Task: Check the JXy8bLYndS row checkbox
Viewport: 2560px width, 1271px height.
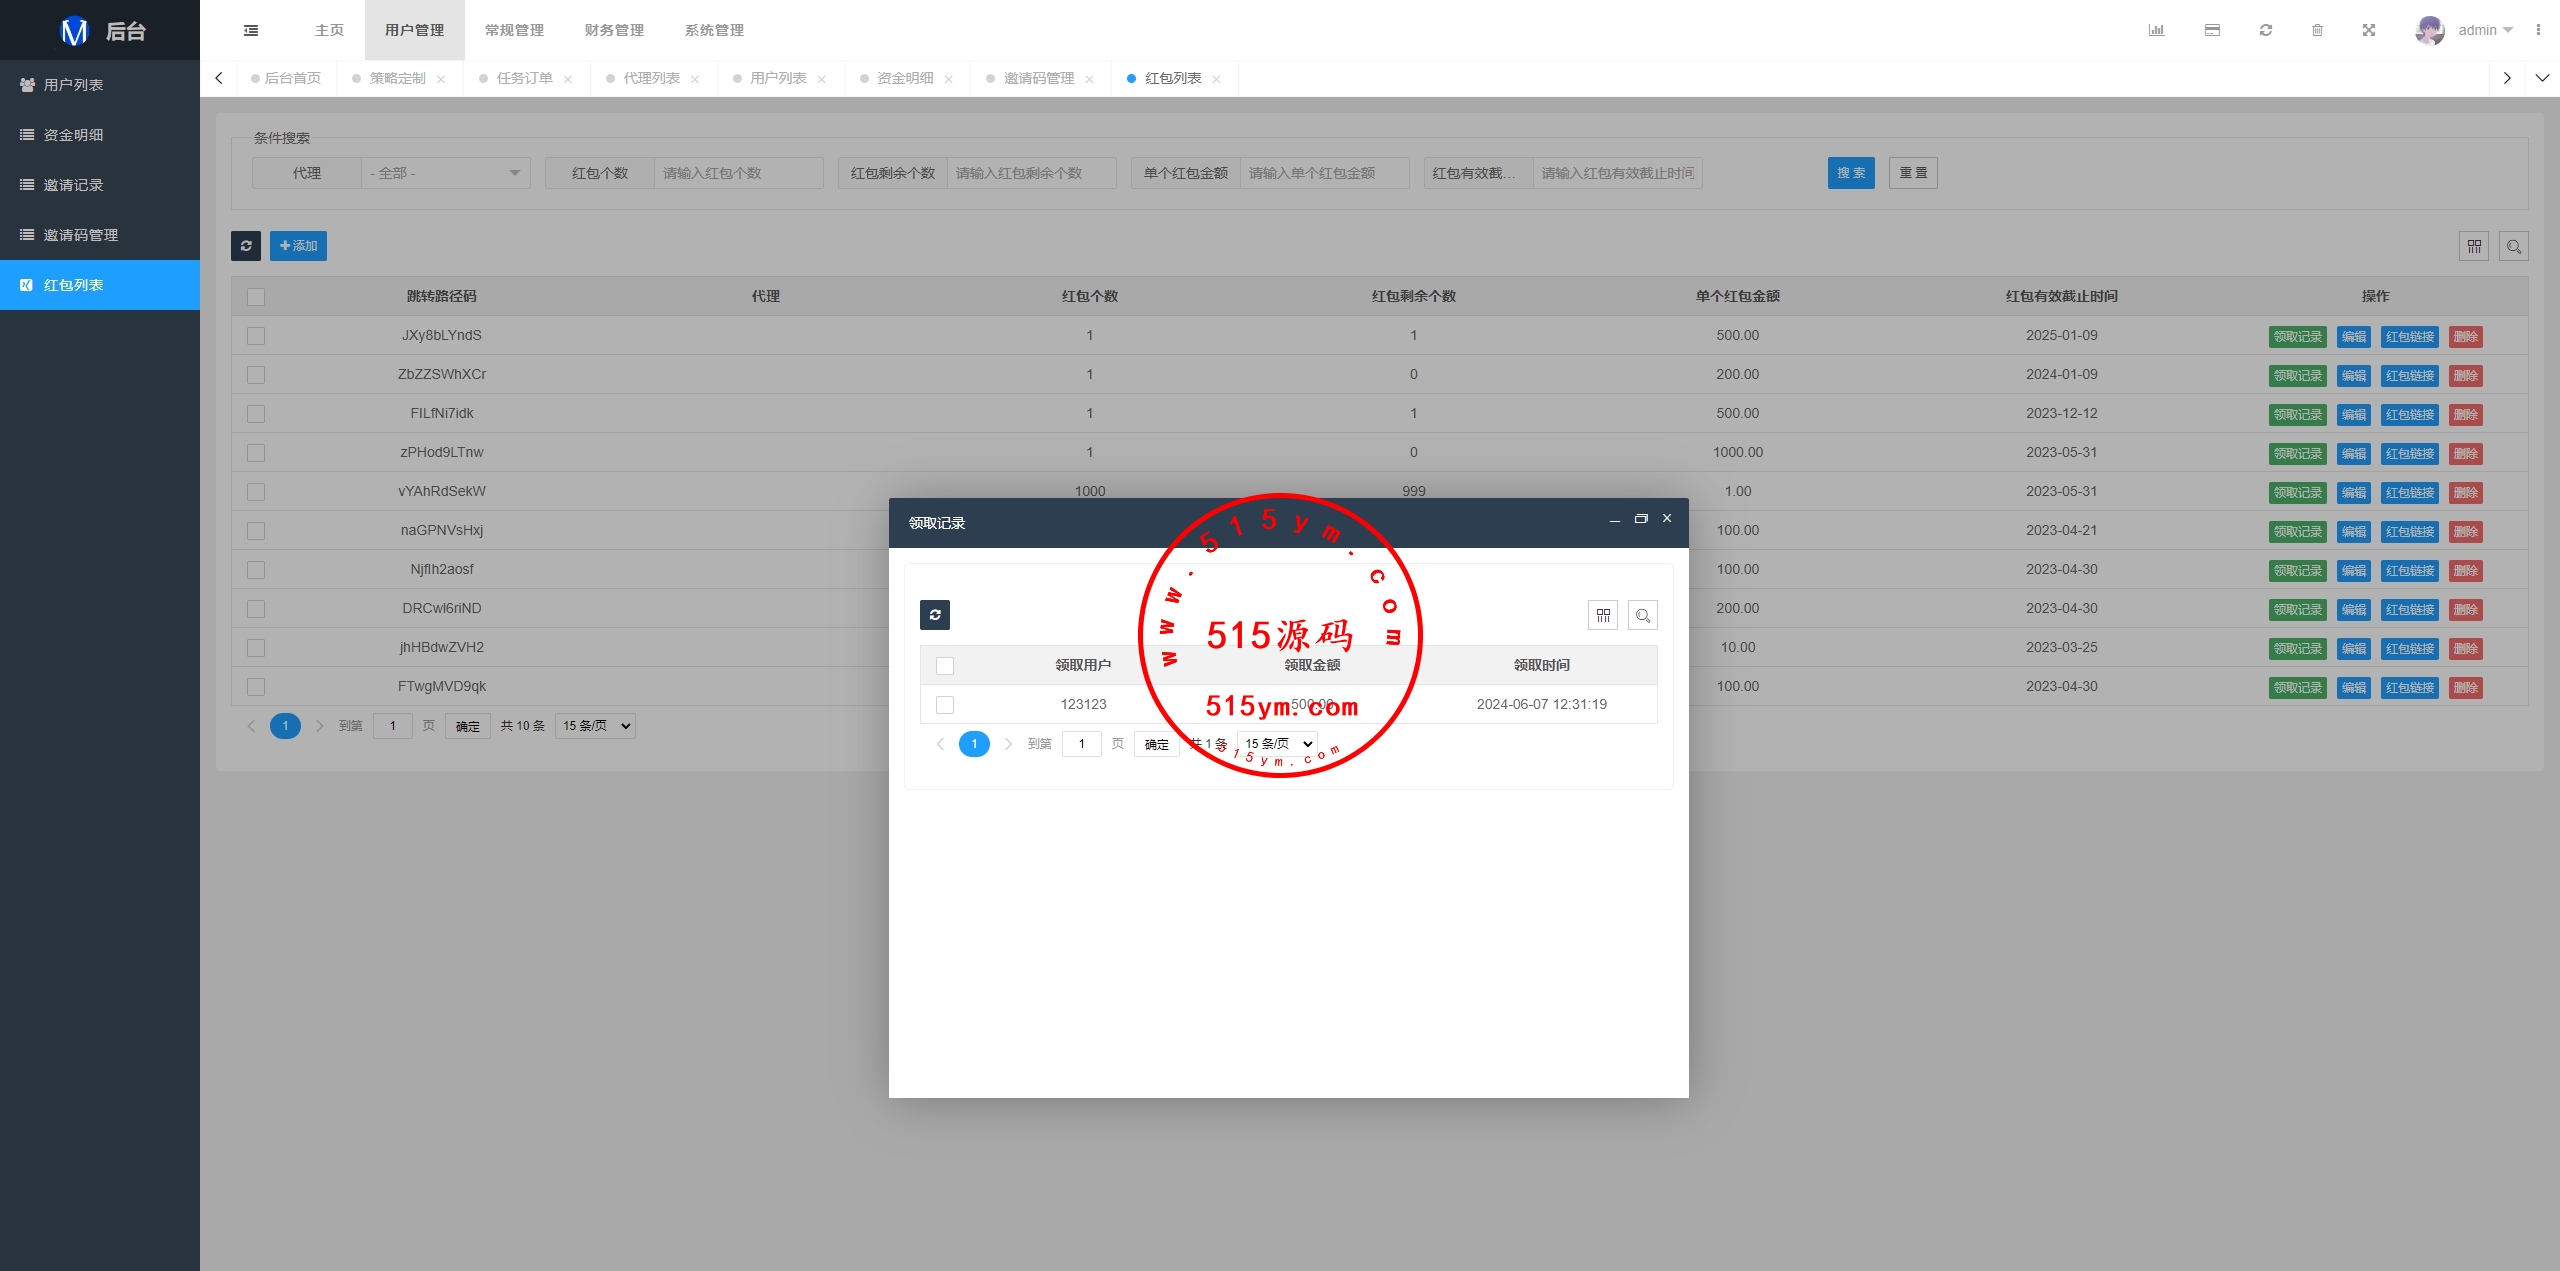Action: pyautogui.click(x=256, y=336)
